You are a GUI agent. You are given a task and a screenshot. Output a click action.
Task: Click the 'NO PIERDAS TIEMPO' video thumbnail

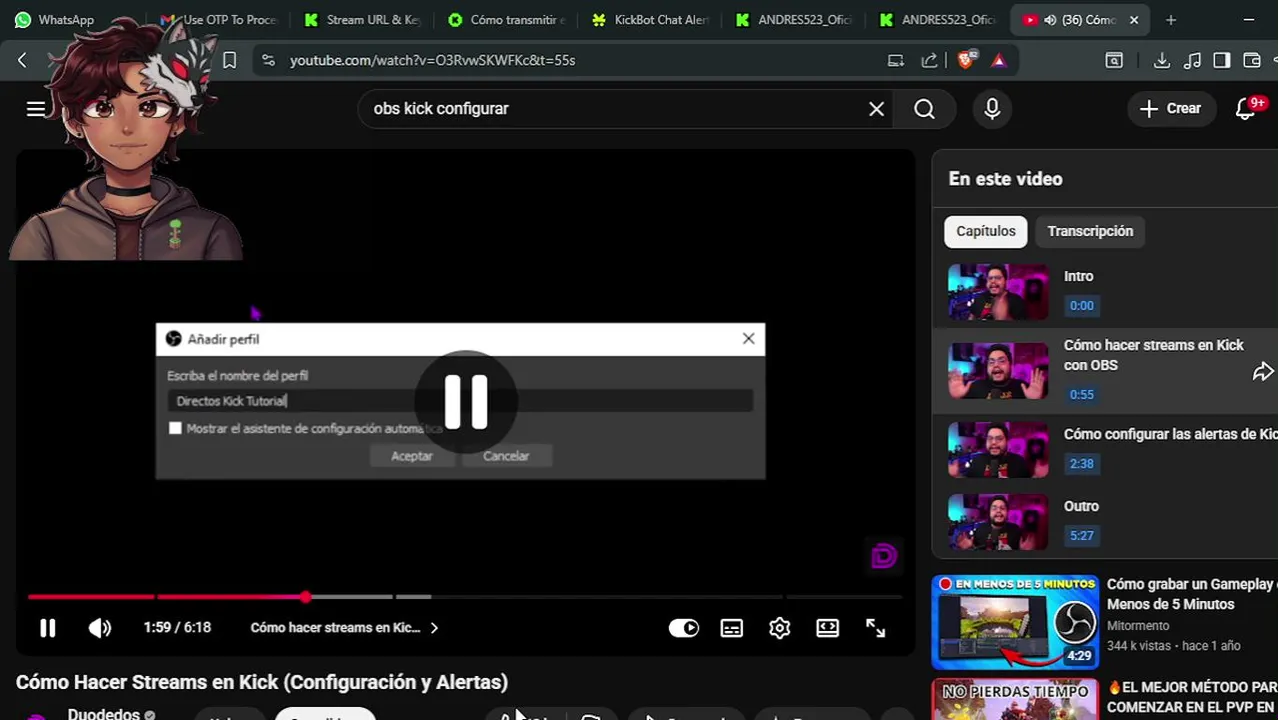[x=1015, y=700]
